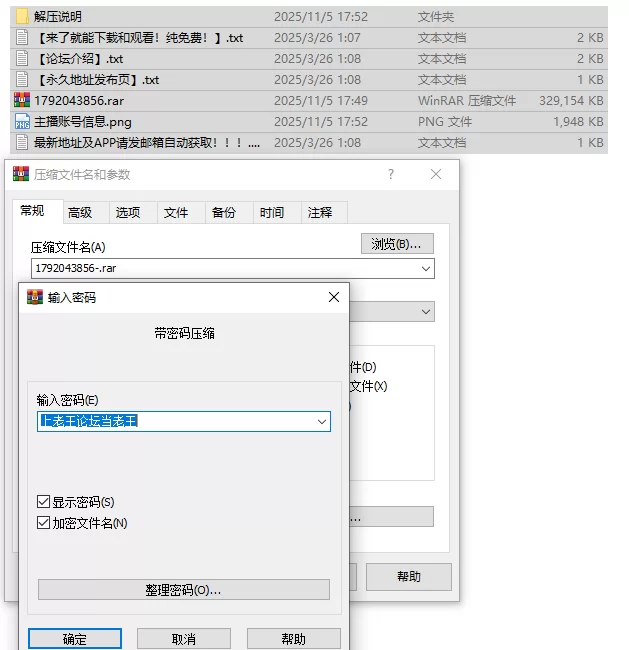
Task: Click the 整理密码 button
Action: pos(183,590)
